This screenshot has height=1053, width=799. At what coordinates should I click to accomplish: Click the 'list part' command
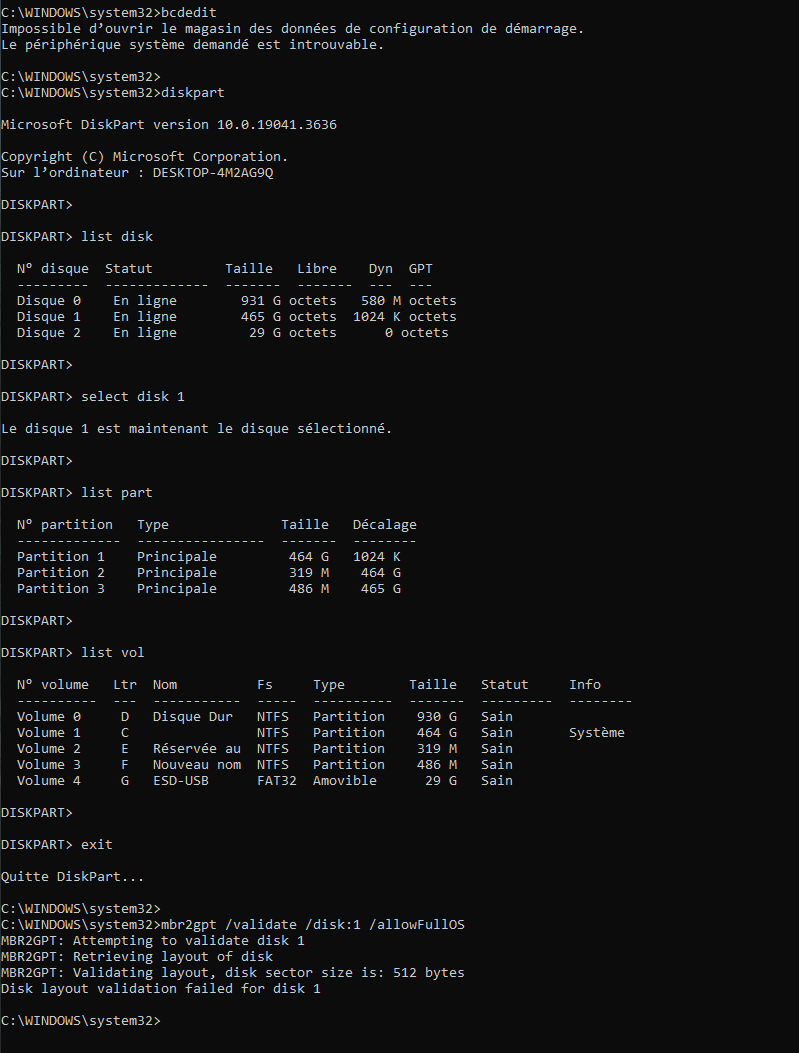pyautogui.click(x=117, y=493)
